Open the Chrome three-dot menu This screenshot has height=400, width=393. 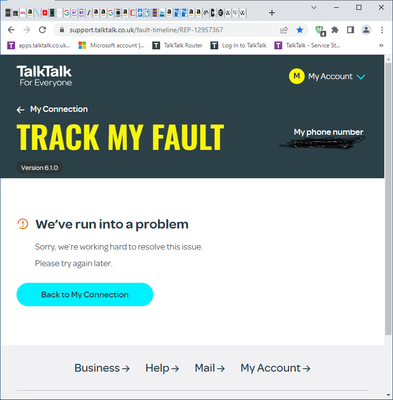(x=382, y=30)
